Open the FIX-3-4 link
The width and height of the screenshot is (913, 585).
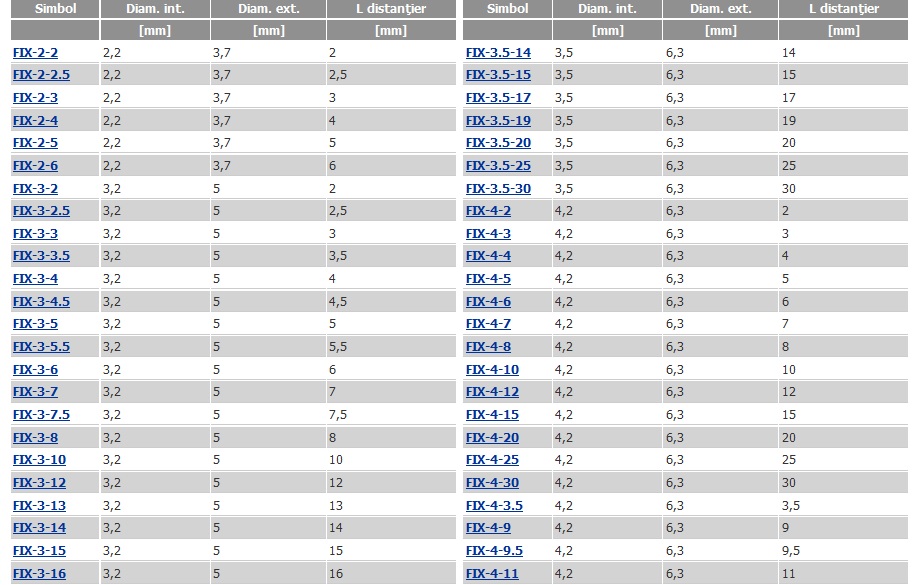(36, 278)
